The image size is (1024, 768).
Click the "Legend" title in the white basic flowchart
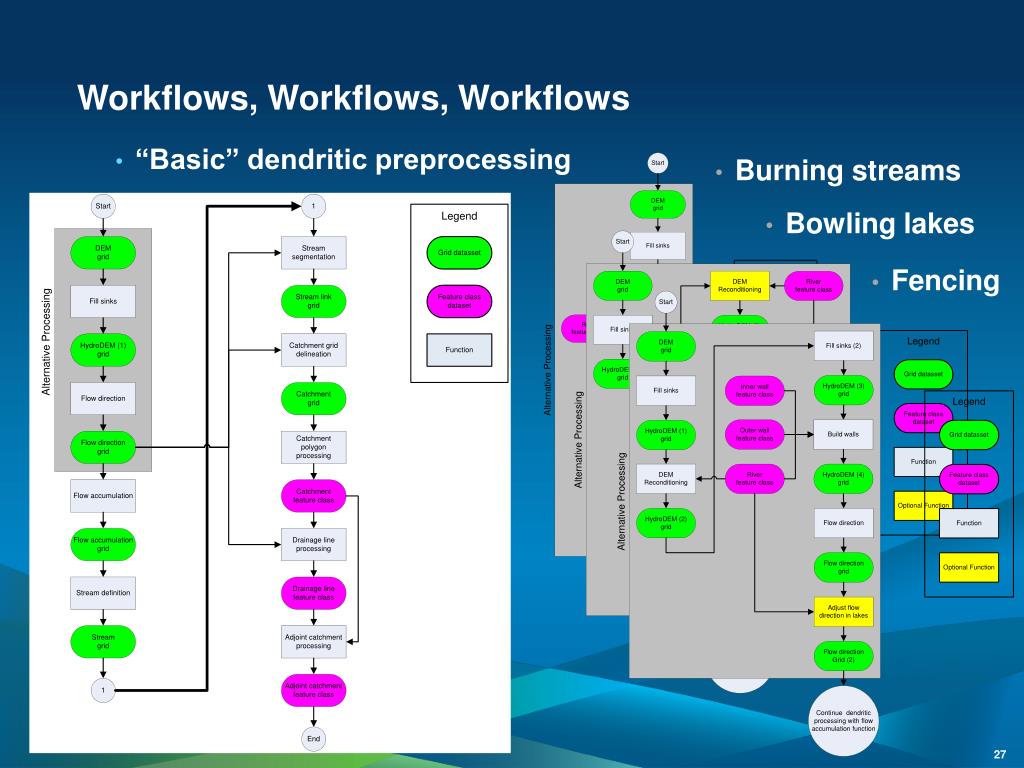pyautogui.click(x=459, y=216)
